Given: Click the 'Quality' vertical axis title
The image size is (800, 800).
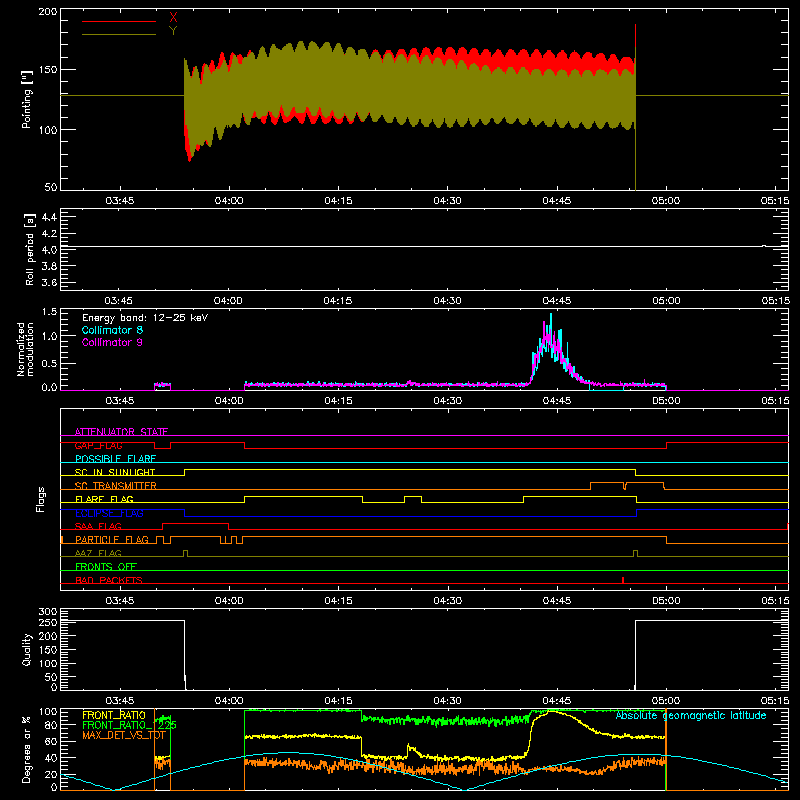Looking at the screenshot, I should 27,649.
